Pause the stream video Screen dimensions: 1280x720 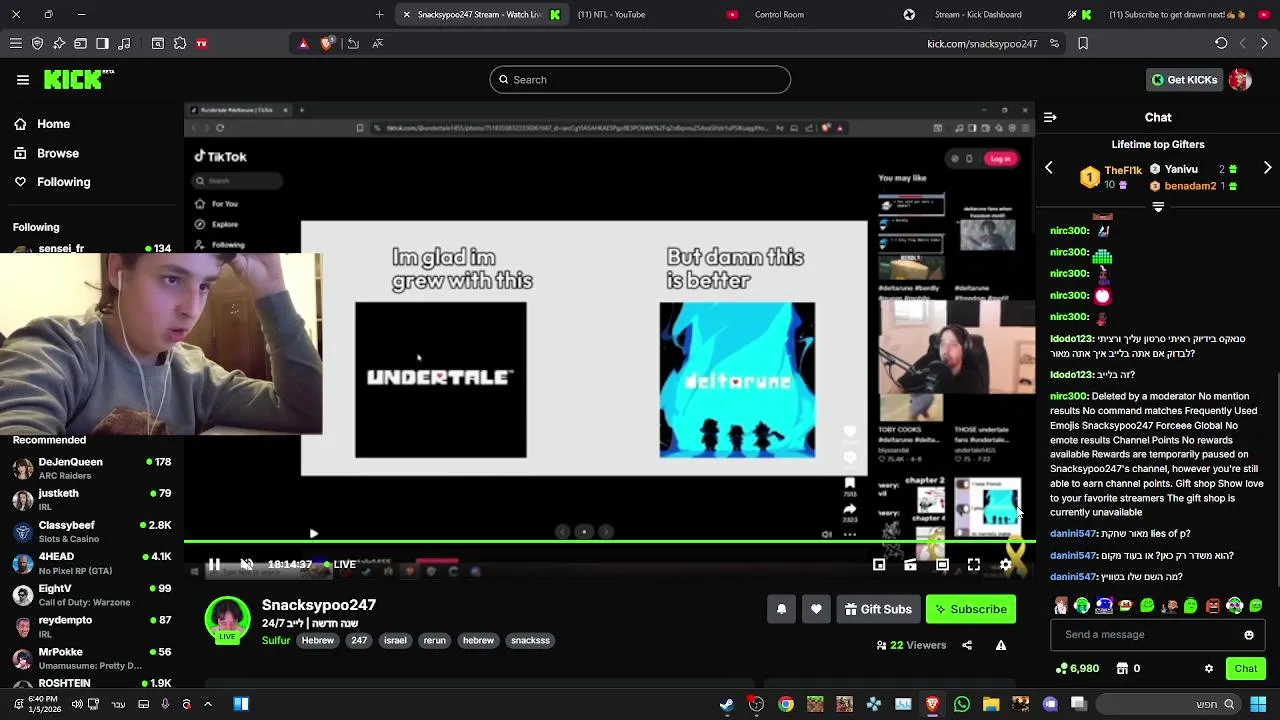point(214,564)
